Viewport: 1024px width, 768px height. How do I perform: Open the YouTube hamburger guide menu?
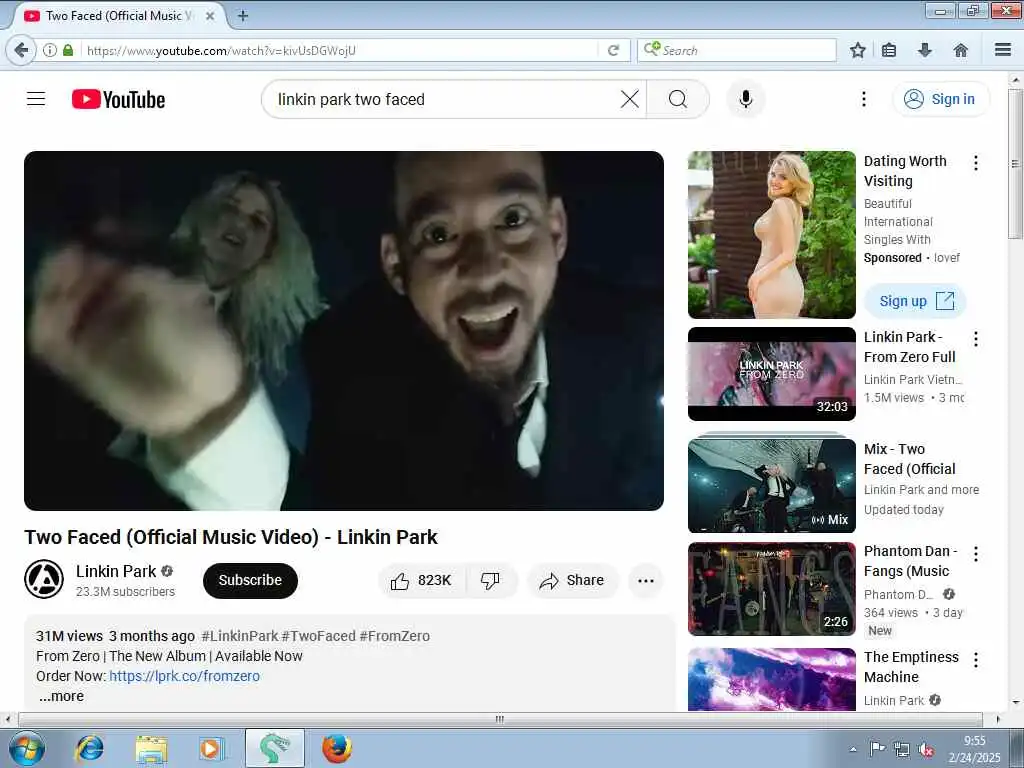pyautogui.click(x=36, y=99)
